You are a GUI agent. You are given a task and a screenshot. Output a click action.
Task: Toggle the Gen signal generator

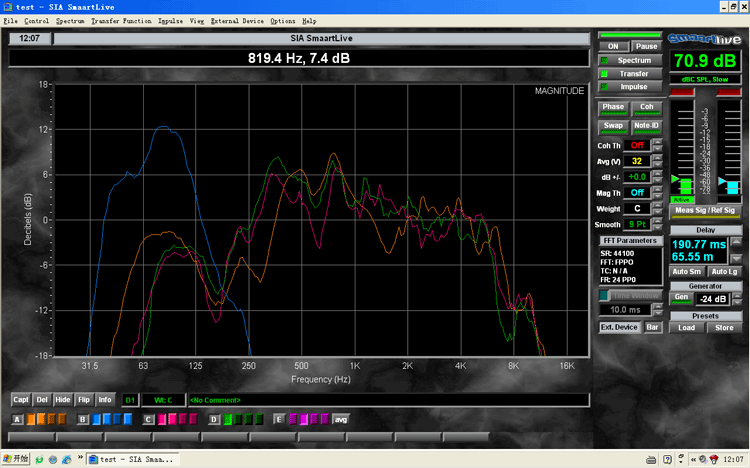pos(681,299)
